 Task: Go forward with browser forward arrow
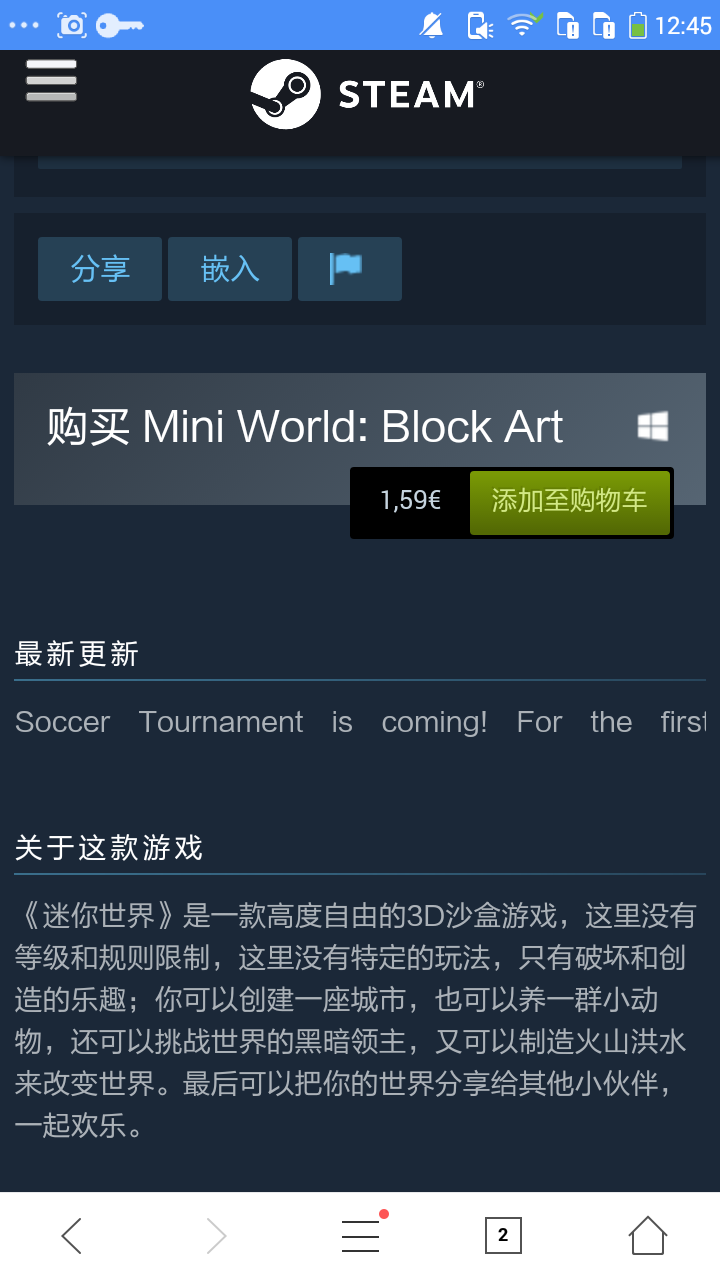[216, 1236]
